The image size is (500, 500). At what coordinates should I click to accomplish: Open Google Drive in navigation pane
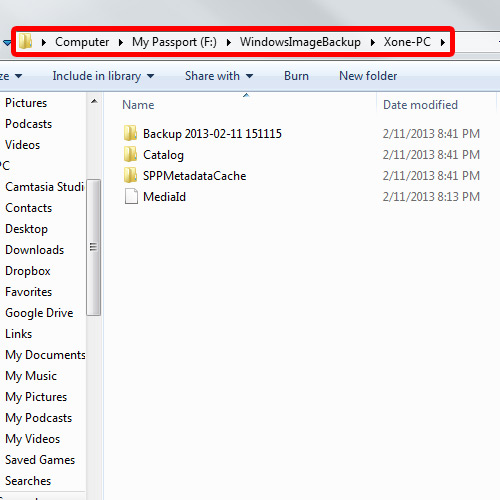(x=39, y=313)
